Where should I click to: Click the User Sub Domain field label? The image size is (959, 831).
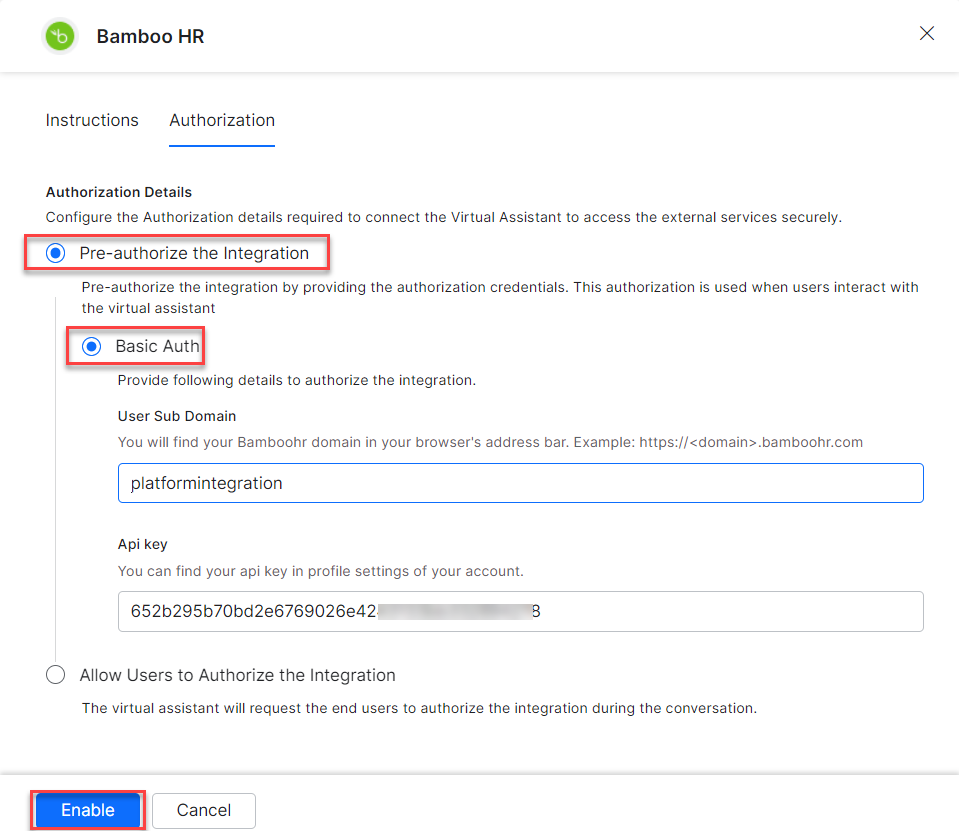point(177,416)
